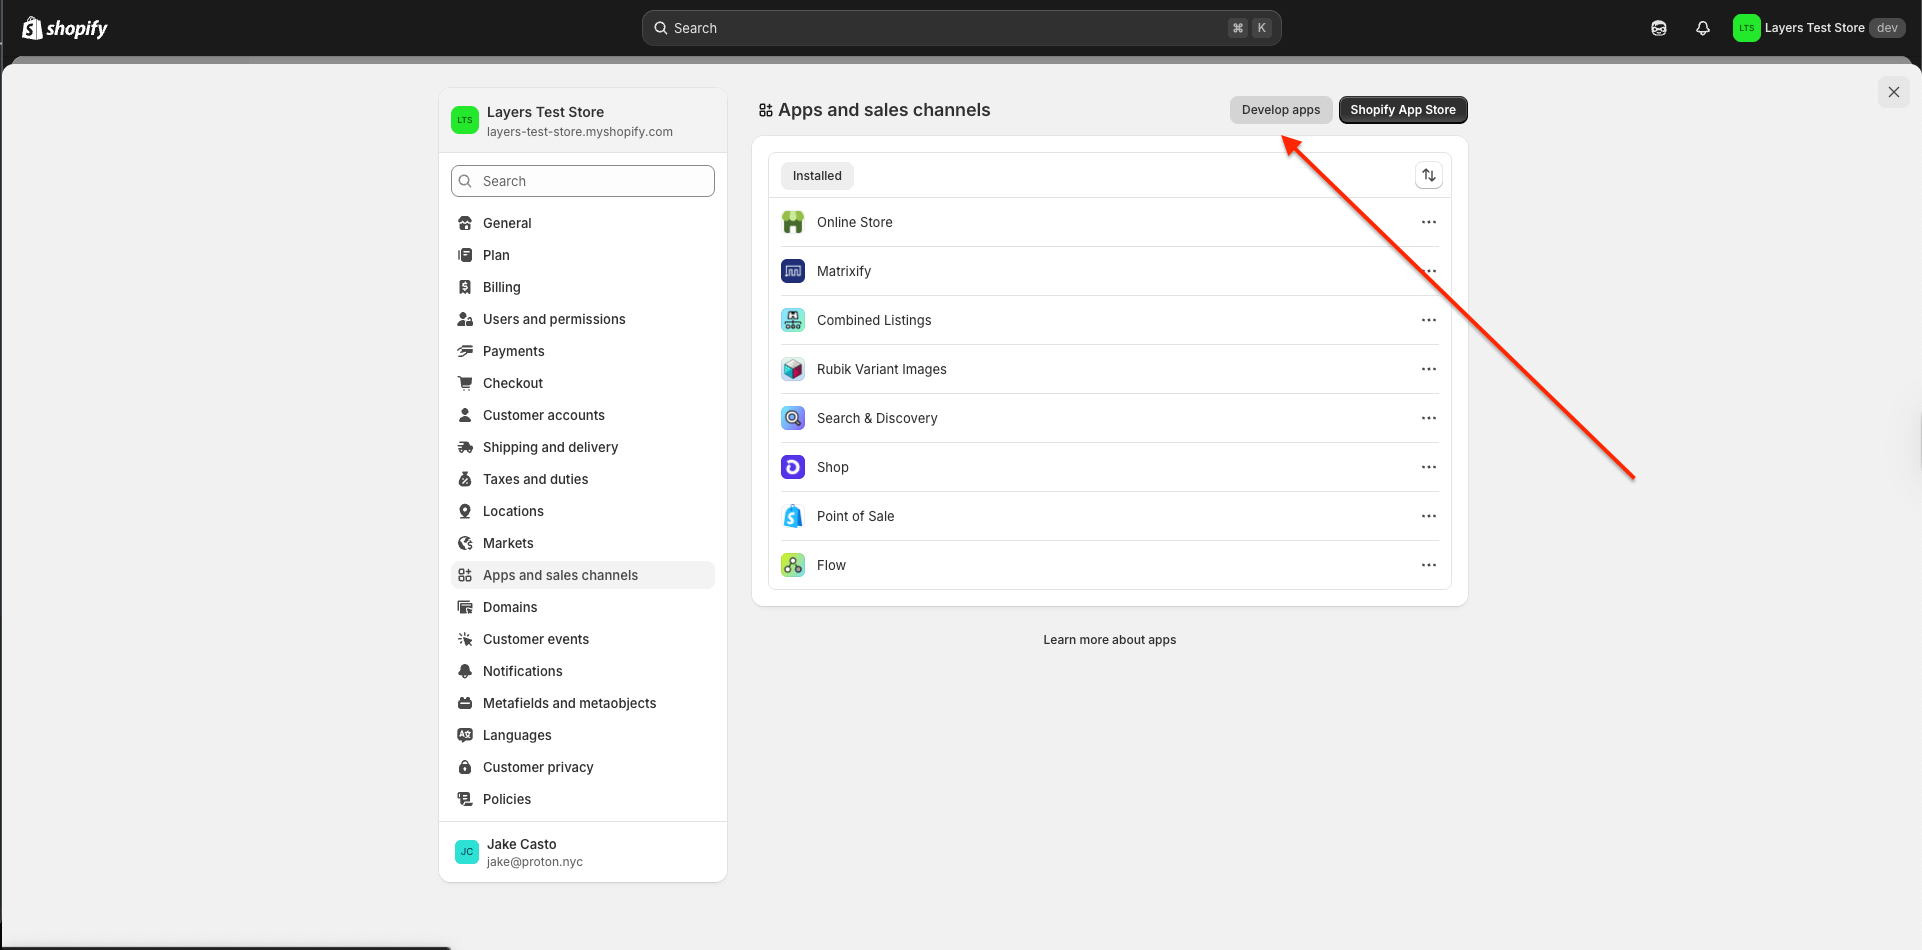This screenshot has width=1922, height=950.
Task: Click the Combined Listings app name
Action: coord(874,320)
